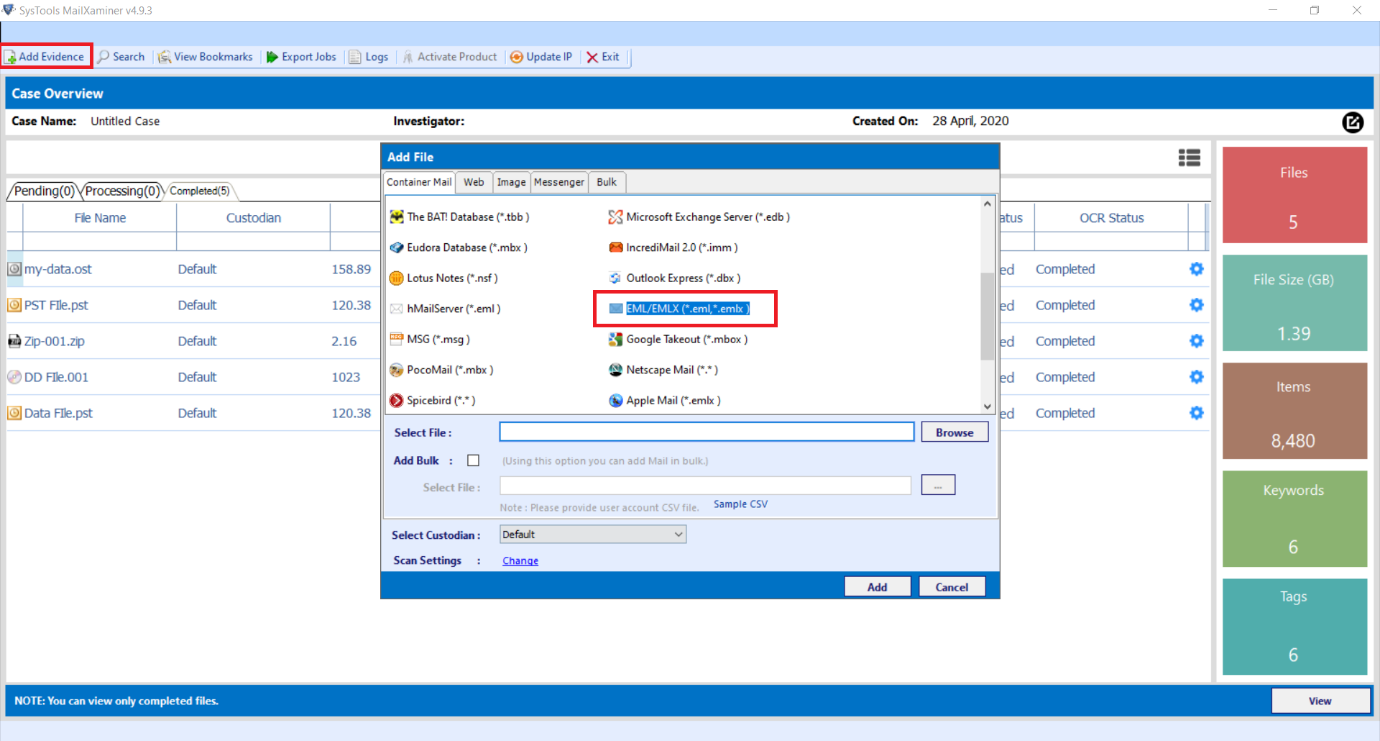Open Search from the toolbar

click(122, 57)
